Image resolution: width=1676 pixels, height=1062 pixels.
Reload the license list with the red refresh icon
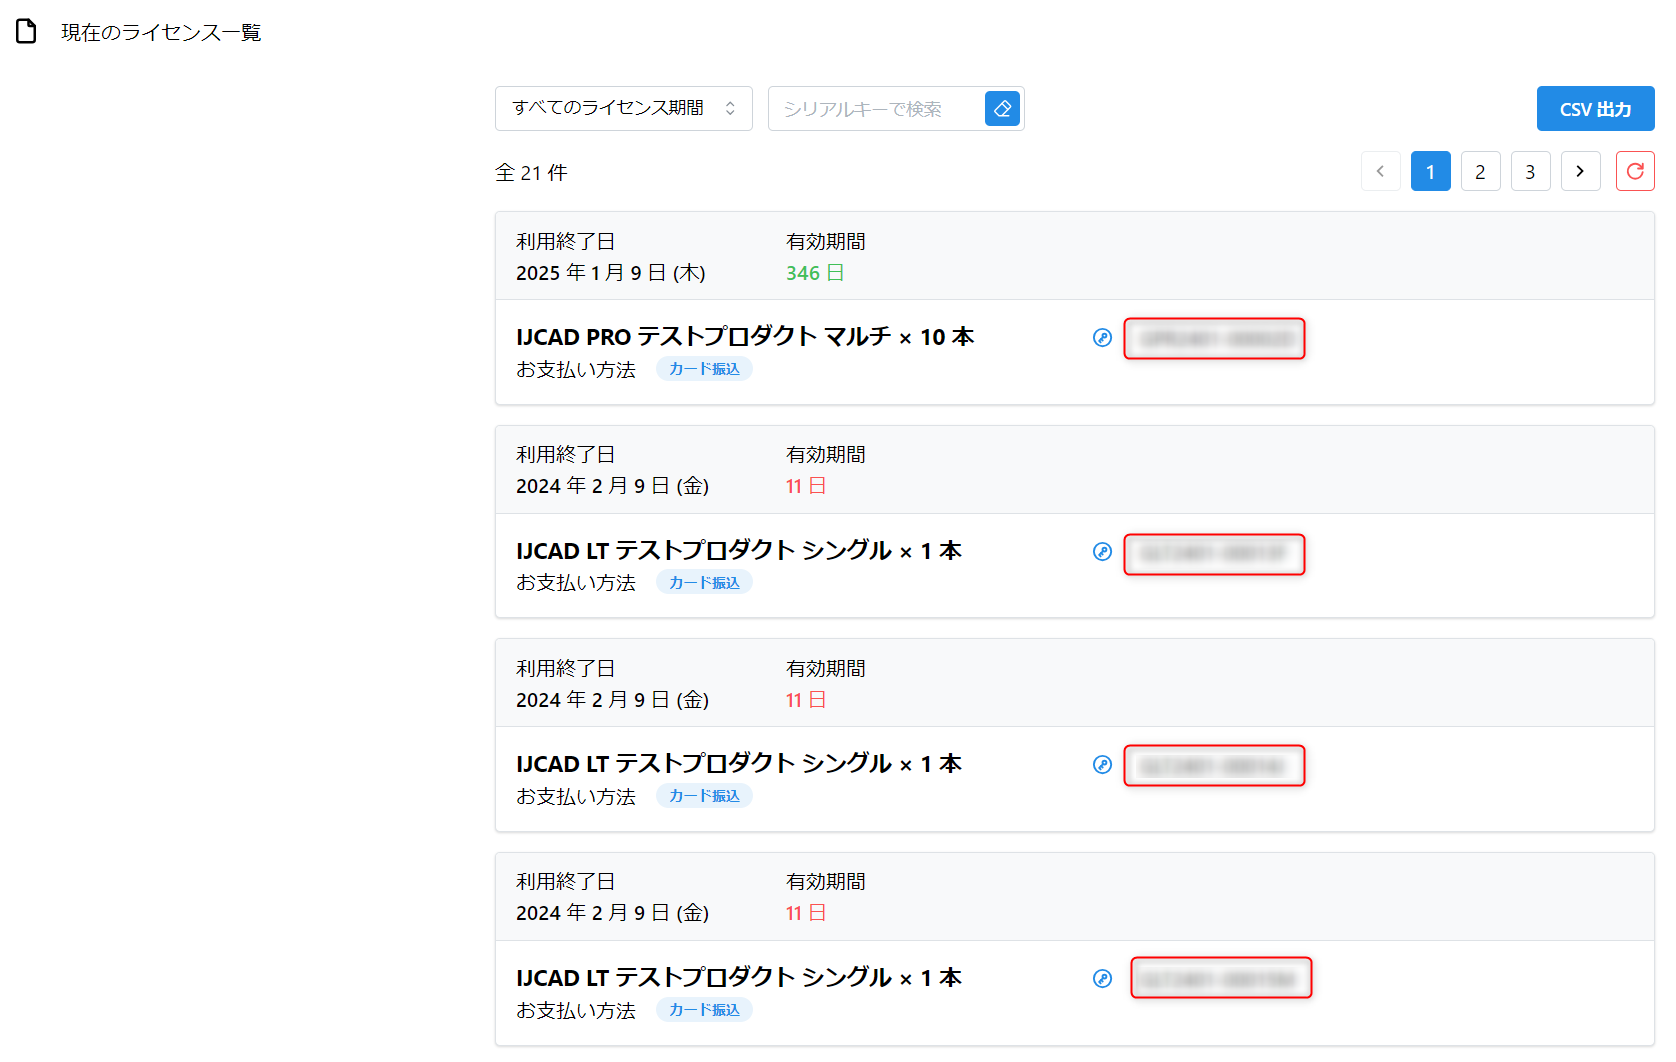coord(1635,171)
